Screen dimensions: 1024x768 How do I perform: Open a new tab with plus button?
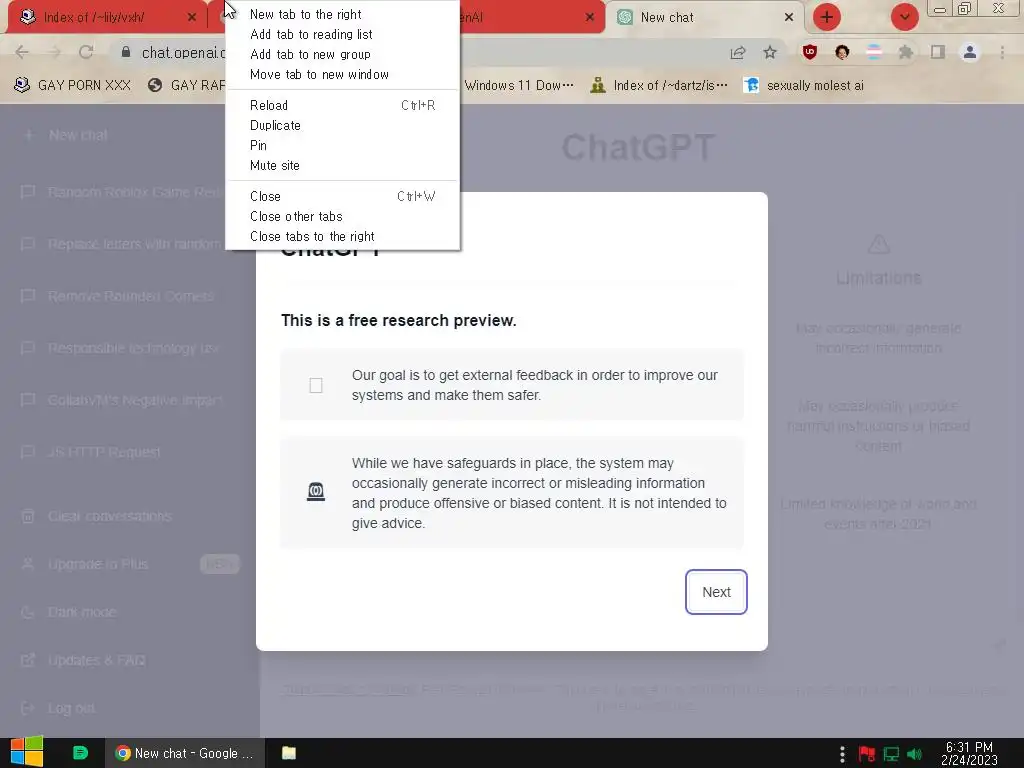click(x=826, y=17)
